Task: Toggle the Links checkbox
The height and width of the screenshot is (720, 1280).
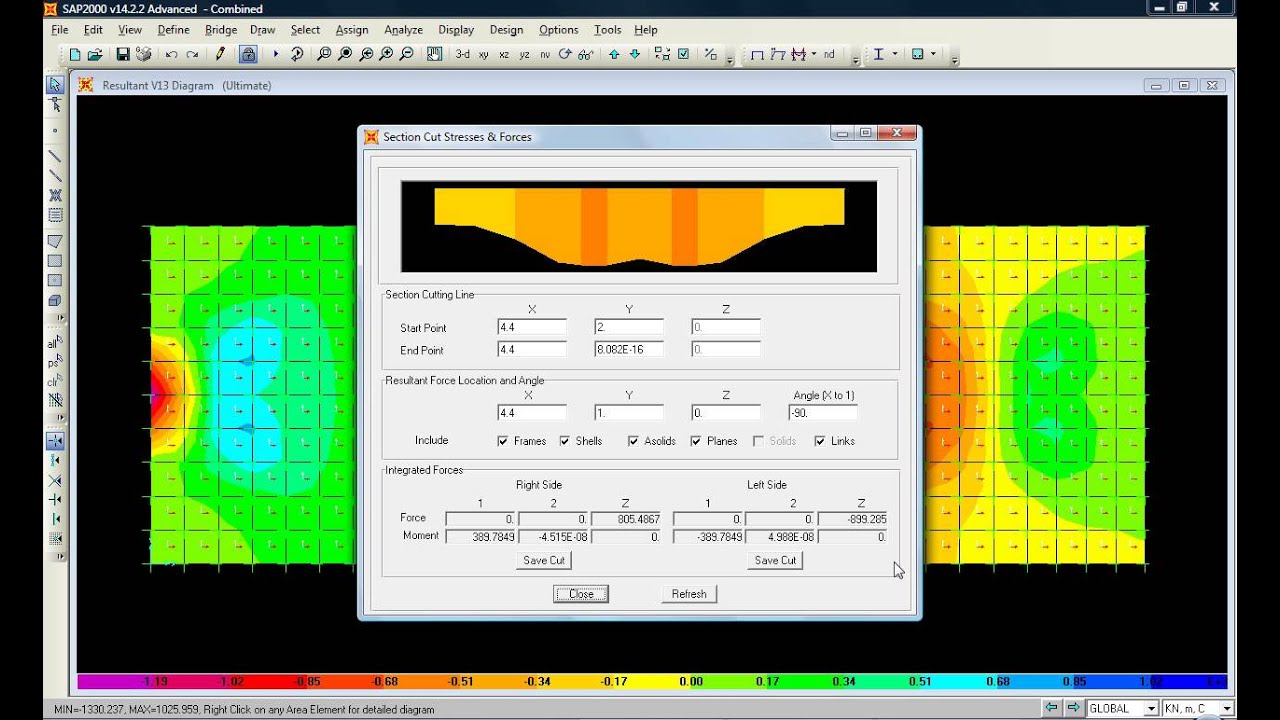Action: coord(820,441)
